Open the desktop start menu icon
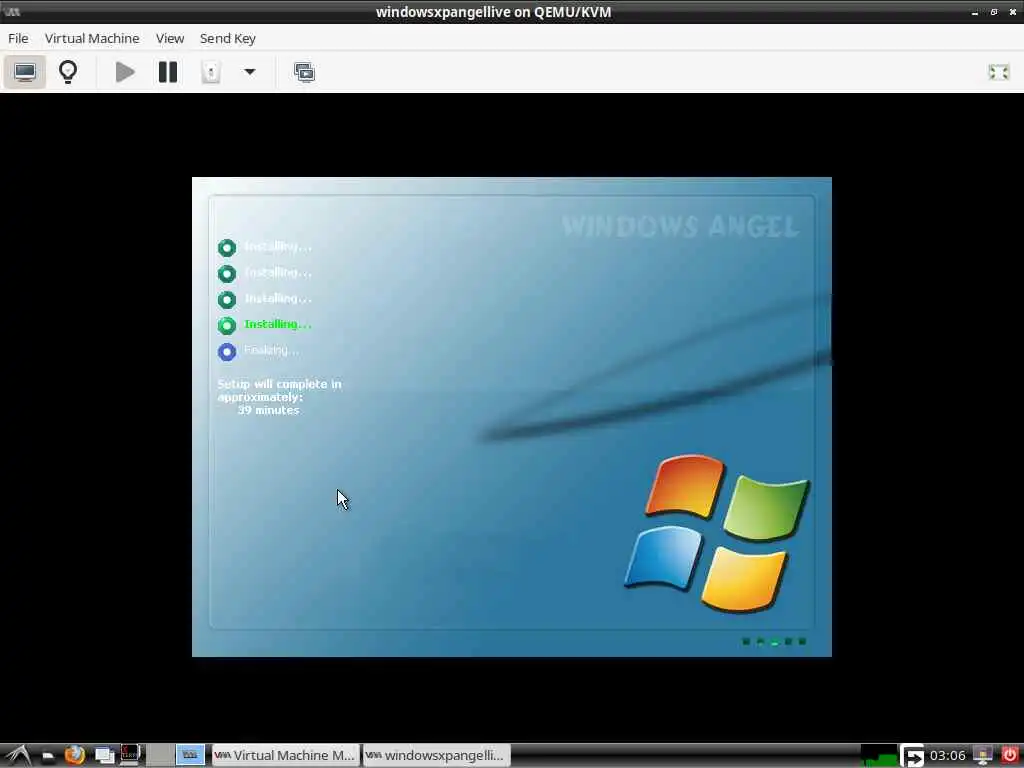The width and height of the screenshot is (1024, 768). click(x=17, y=756)
